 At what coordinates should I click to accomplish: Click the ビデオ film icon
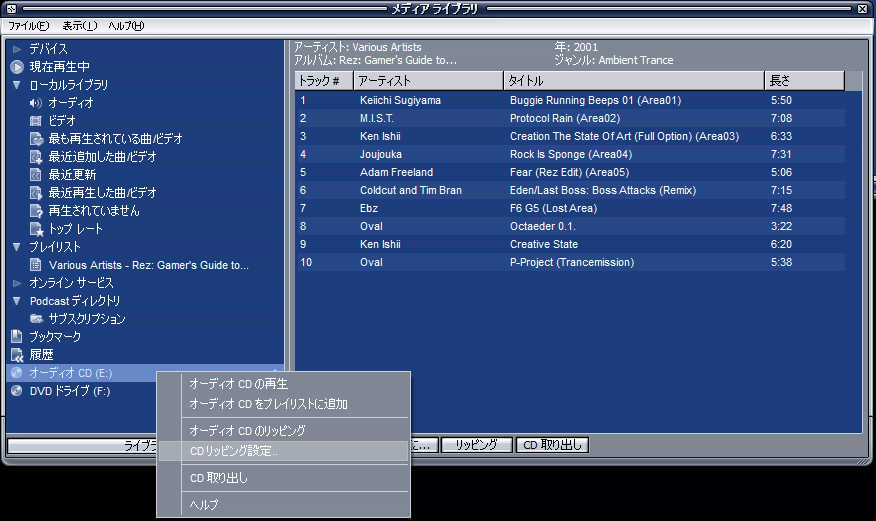pyautogui.click(x=36, y=121)
